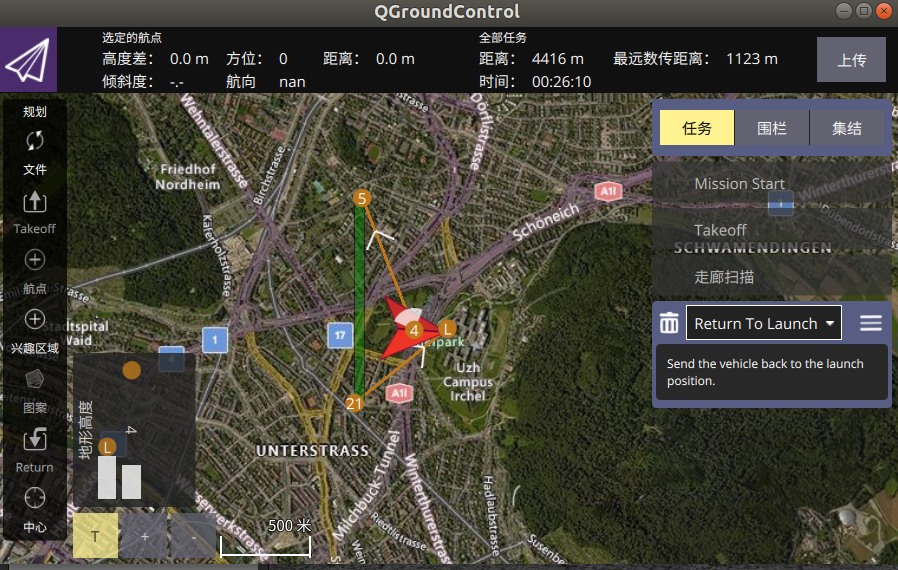Click the route 1 road sign on map

(215, 340)
